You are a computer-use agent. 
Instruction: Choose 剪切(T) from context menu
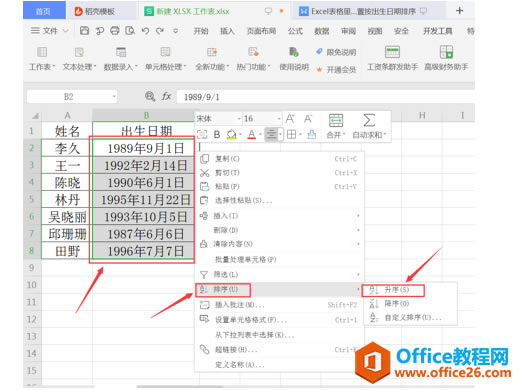[279, 173]
